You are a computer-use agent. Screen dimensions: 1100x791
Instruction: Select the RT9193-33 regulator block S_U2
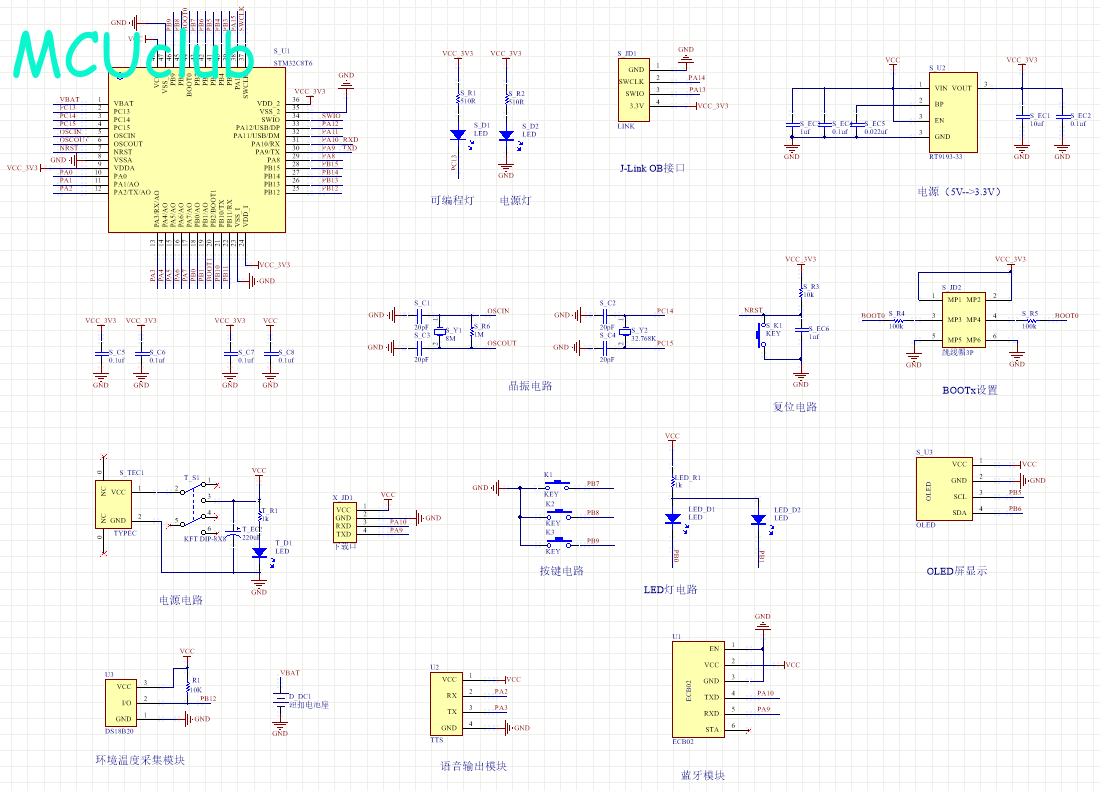coord(953,112)
